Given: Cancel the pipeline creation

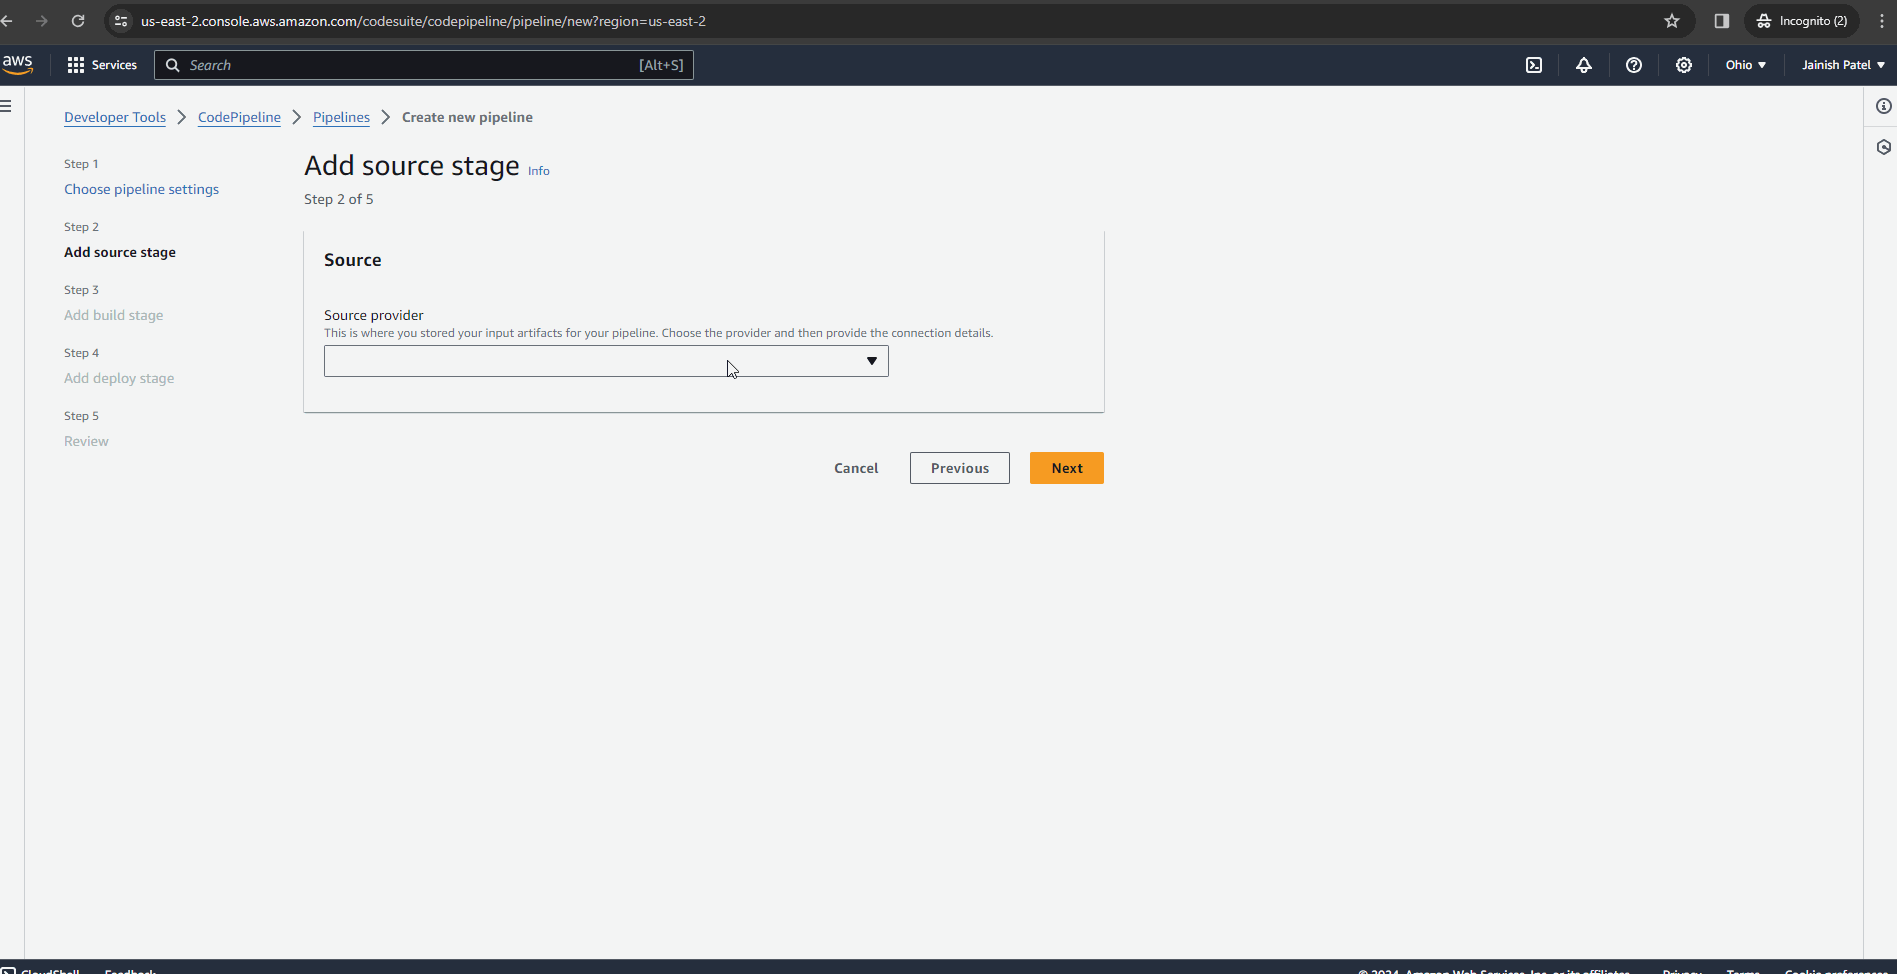Looking at the screenshot, I should click(855, 467).
